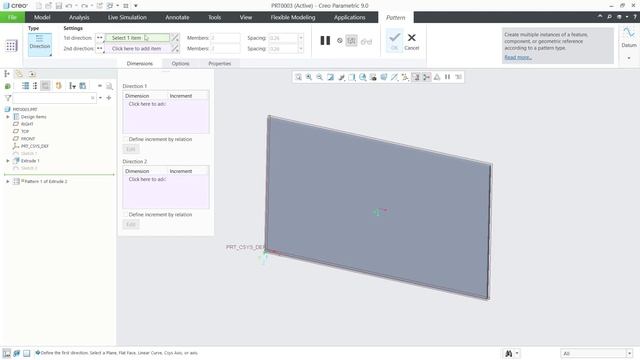Toggle the annotation display triangle icon
The width and height of the screenshot is (640, 360).
[437, 77]
